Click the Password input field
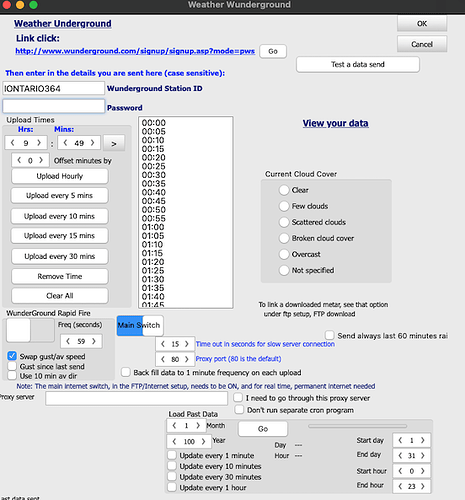Screen dimensions: 465x500 pos(53,106)
